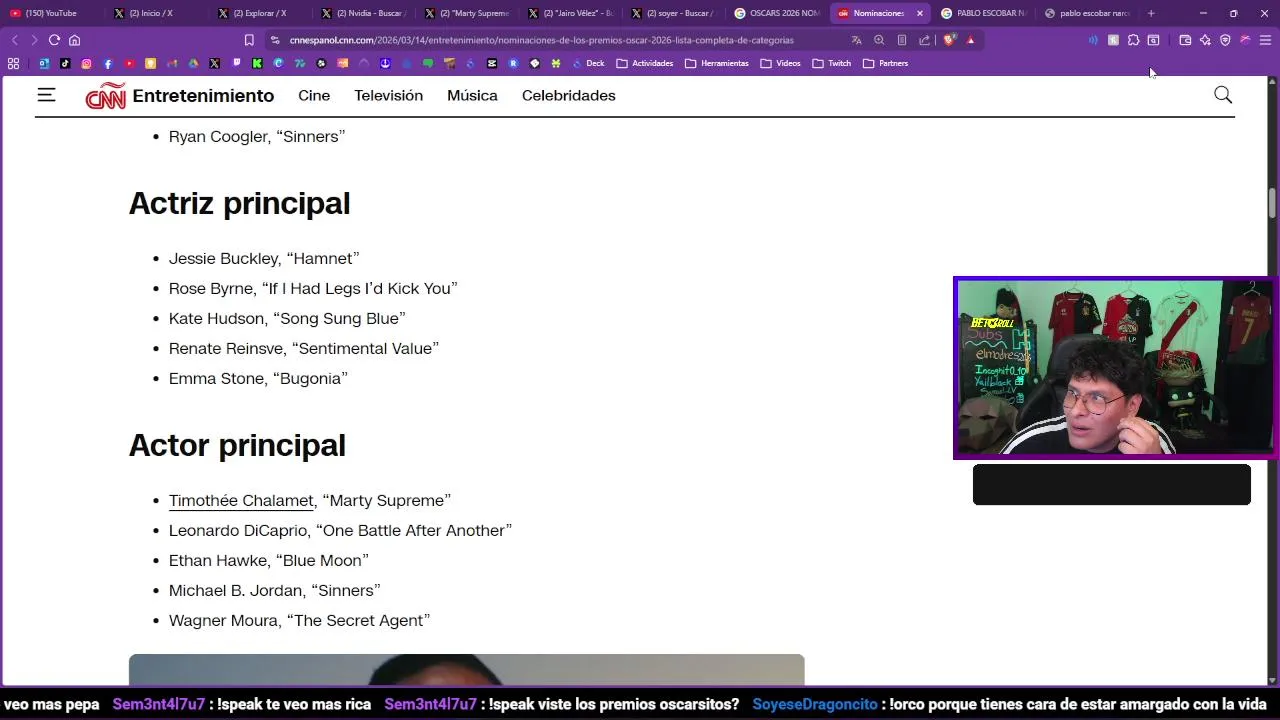Open the CNN hamburger menu
This screenshot has width=1280, height=720.
46,95
